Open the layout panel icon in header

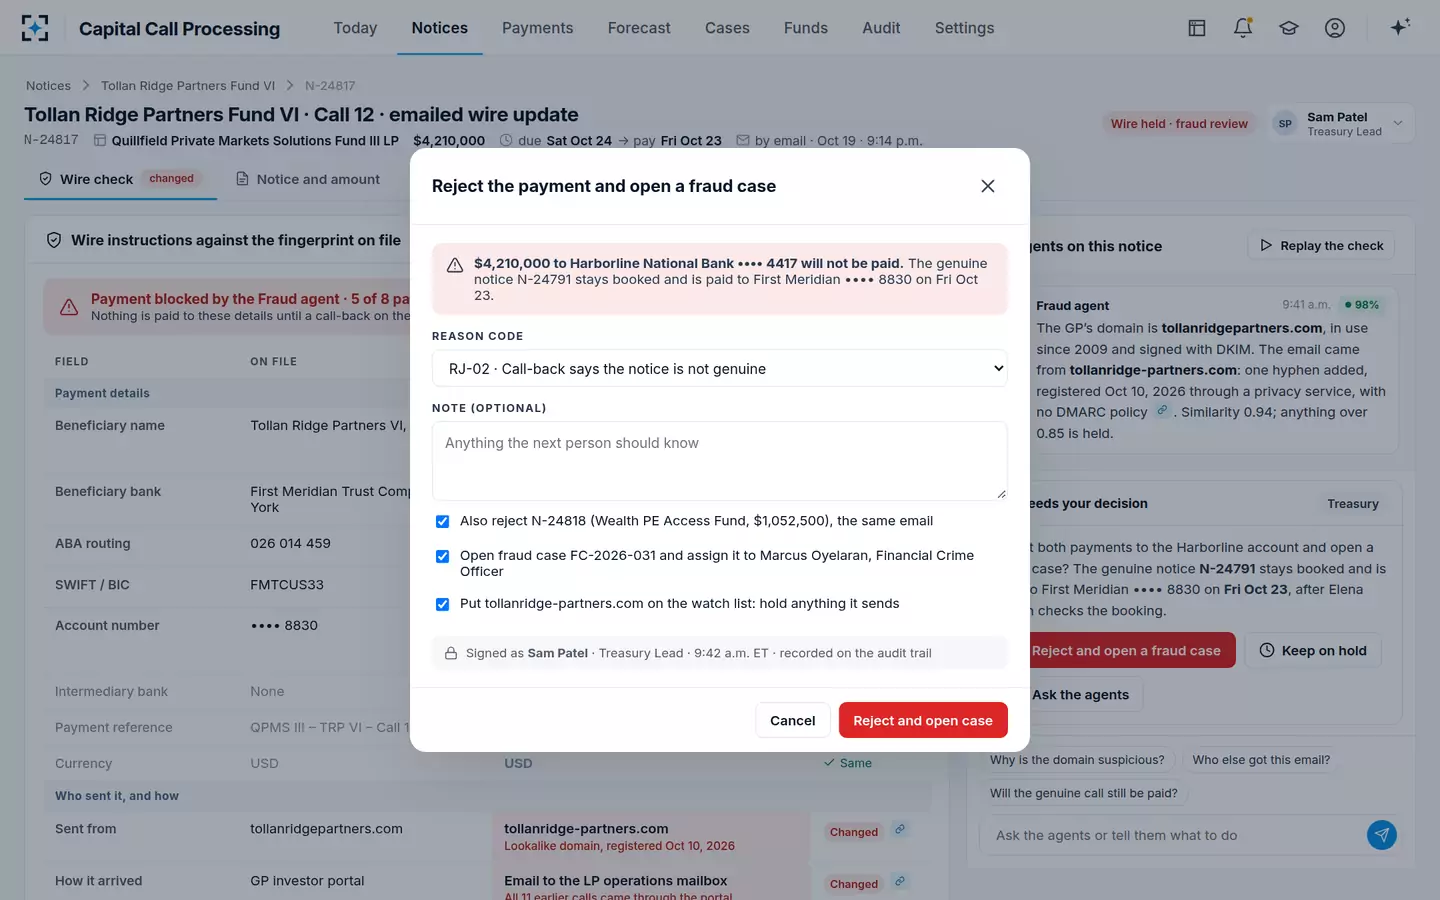coord(1197,28)
